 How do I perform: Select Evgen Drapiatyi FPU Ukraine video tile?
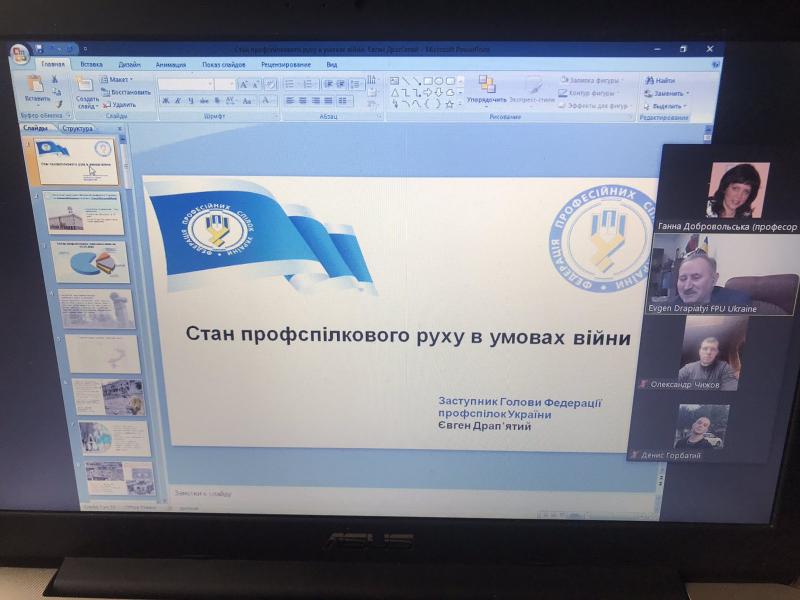tap(722, 275)
